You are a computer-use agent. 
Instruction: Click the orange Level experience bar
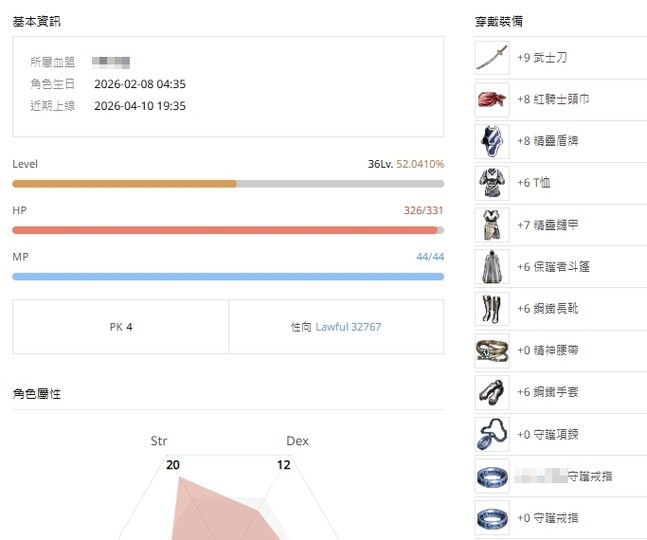pyautogui.click(x=228, y=184)
